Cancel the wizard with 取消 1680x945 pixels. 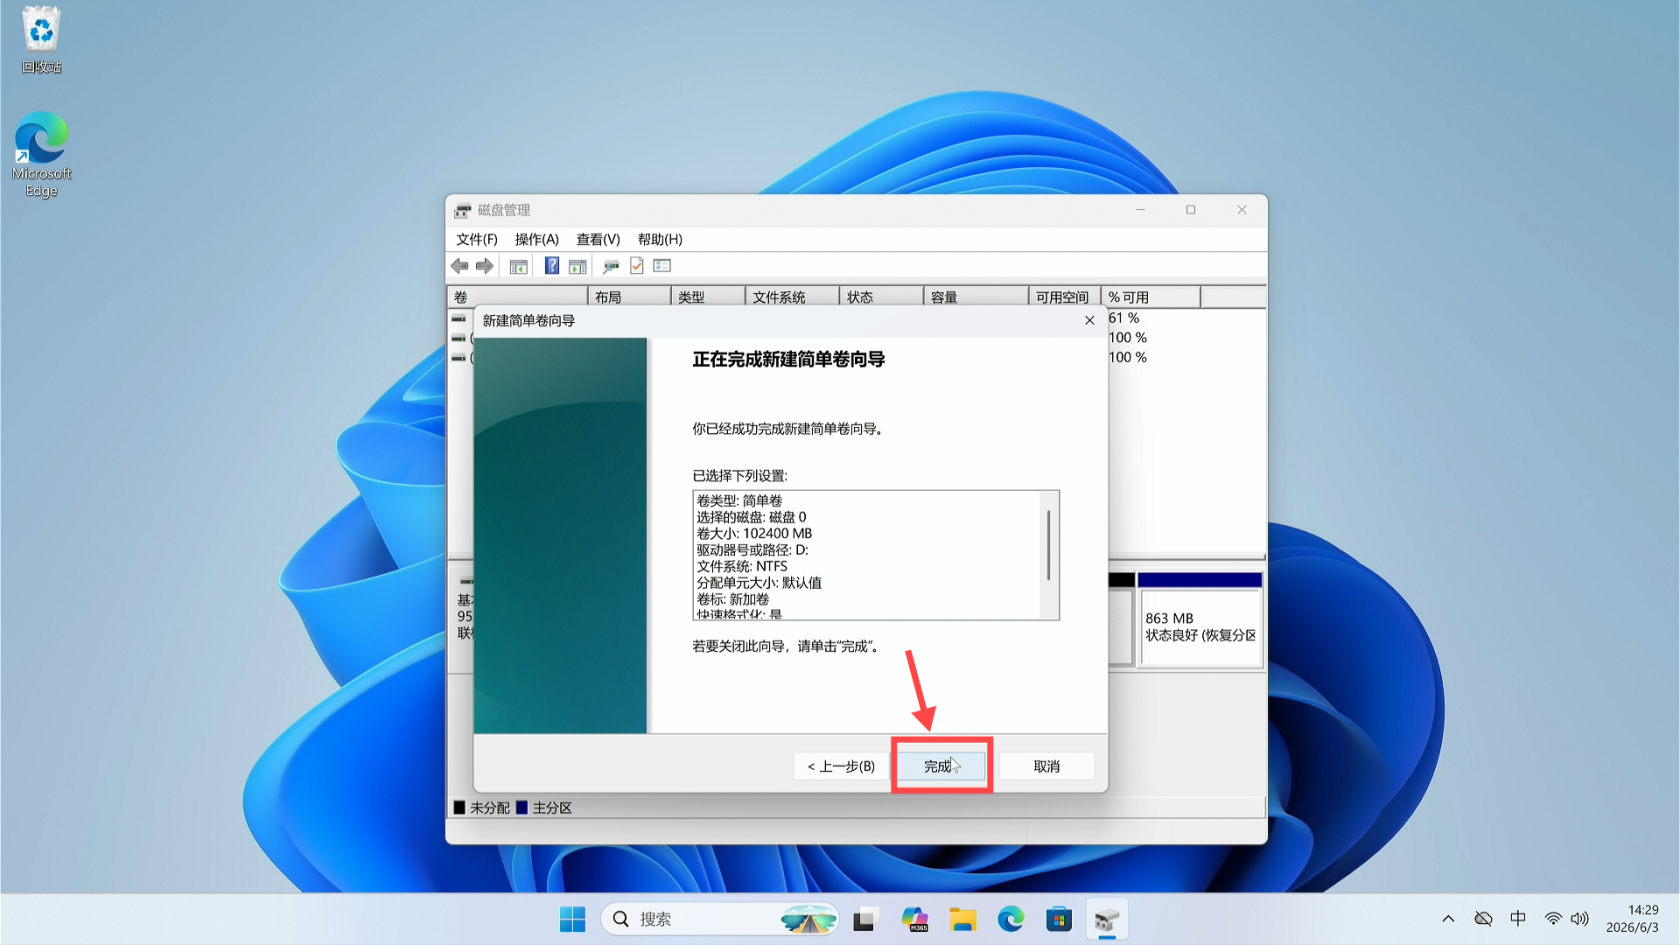tap(1047, 766)
